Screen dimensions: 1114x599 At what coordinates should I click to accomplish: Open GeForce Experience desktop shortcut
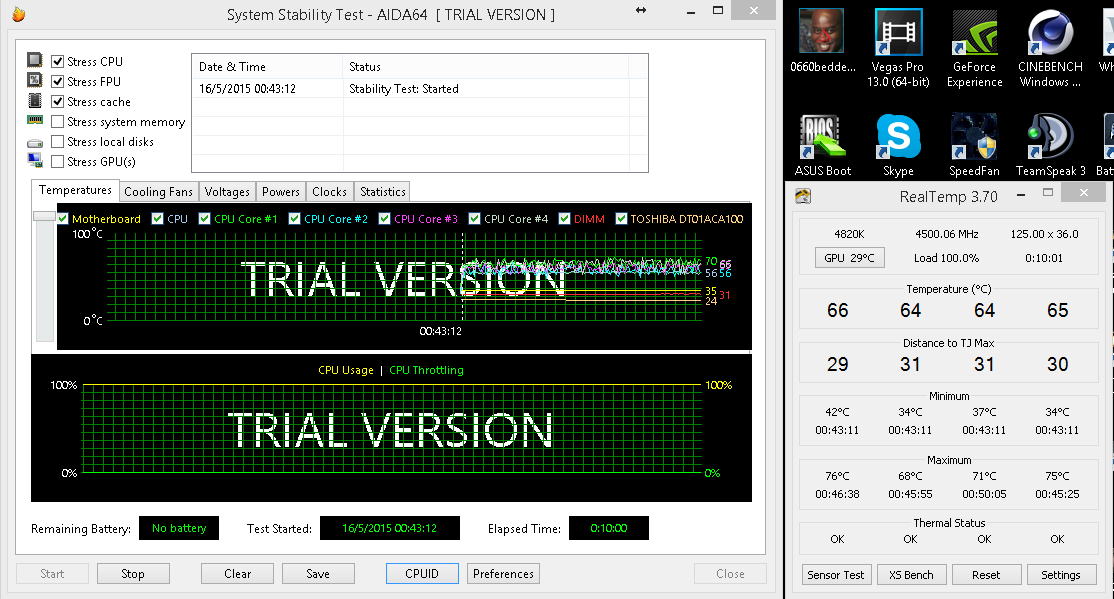pyautogui.click(x=974, y=48)
